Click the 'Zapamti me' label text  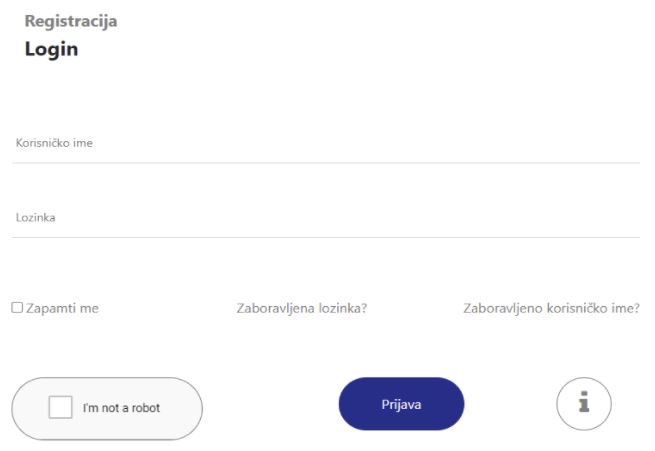(x=62, y=308)
